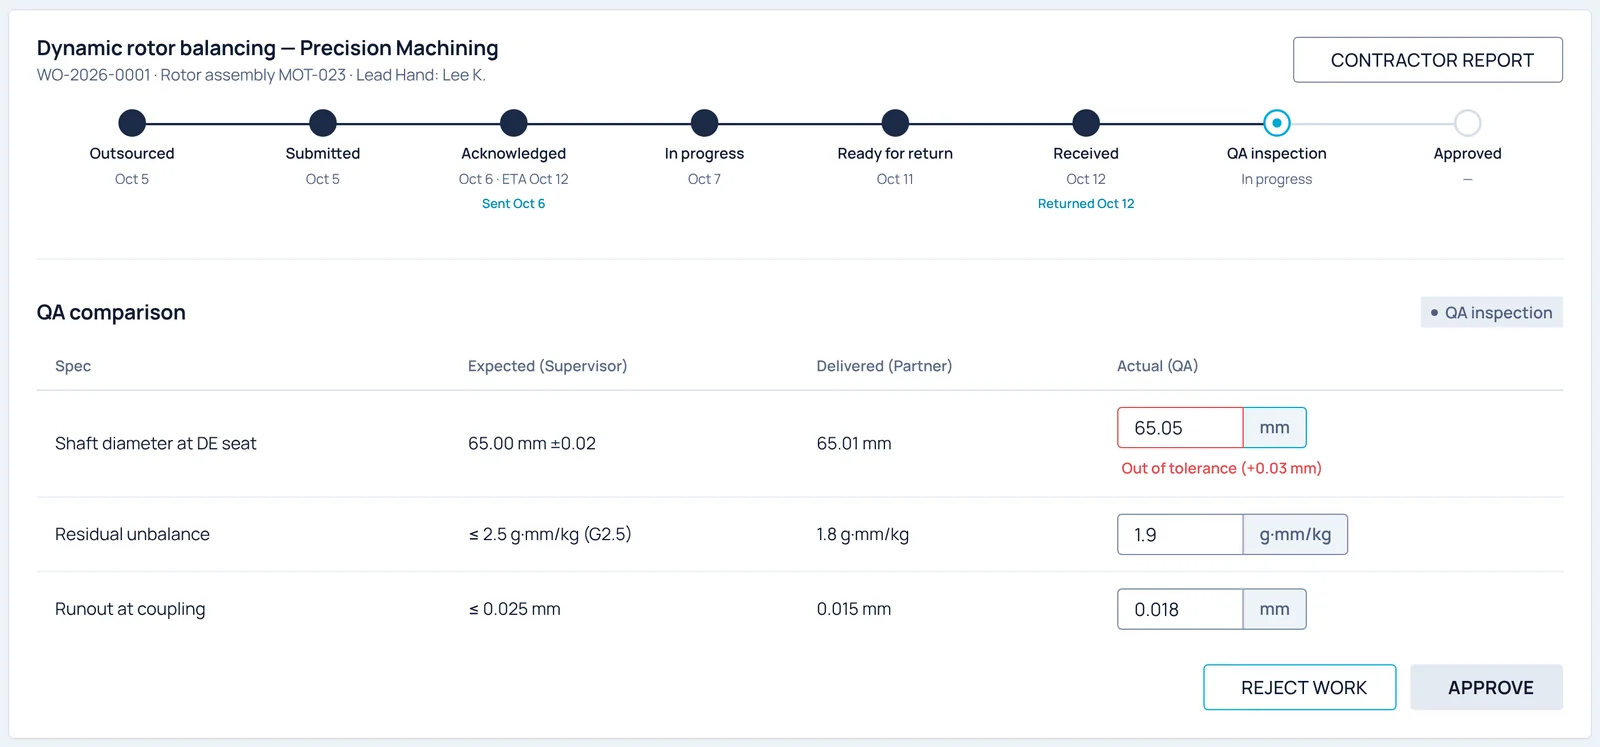Approve the QA inspection
Screen dimensions: 1600x747
pos(1486,687)
